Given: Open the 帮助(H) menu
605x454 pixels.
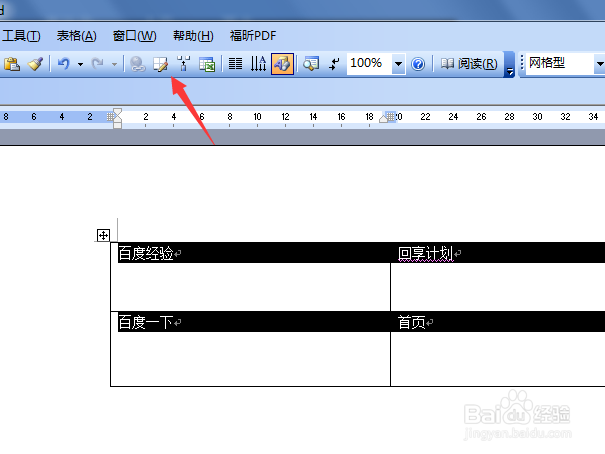Looking at the screenshot, I should (x=193, y=36).
